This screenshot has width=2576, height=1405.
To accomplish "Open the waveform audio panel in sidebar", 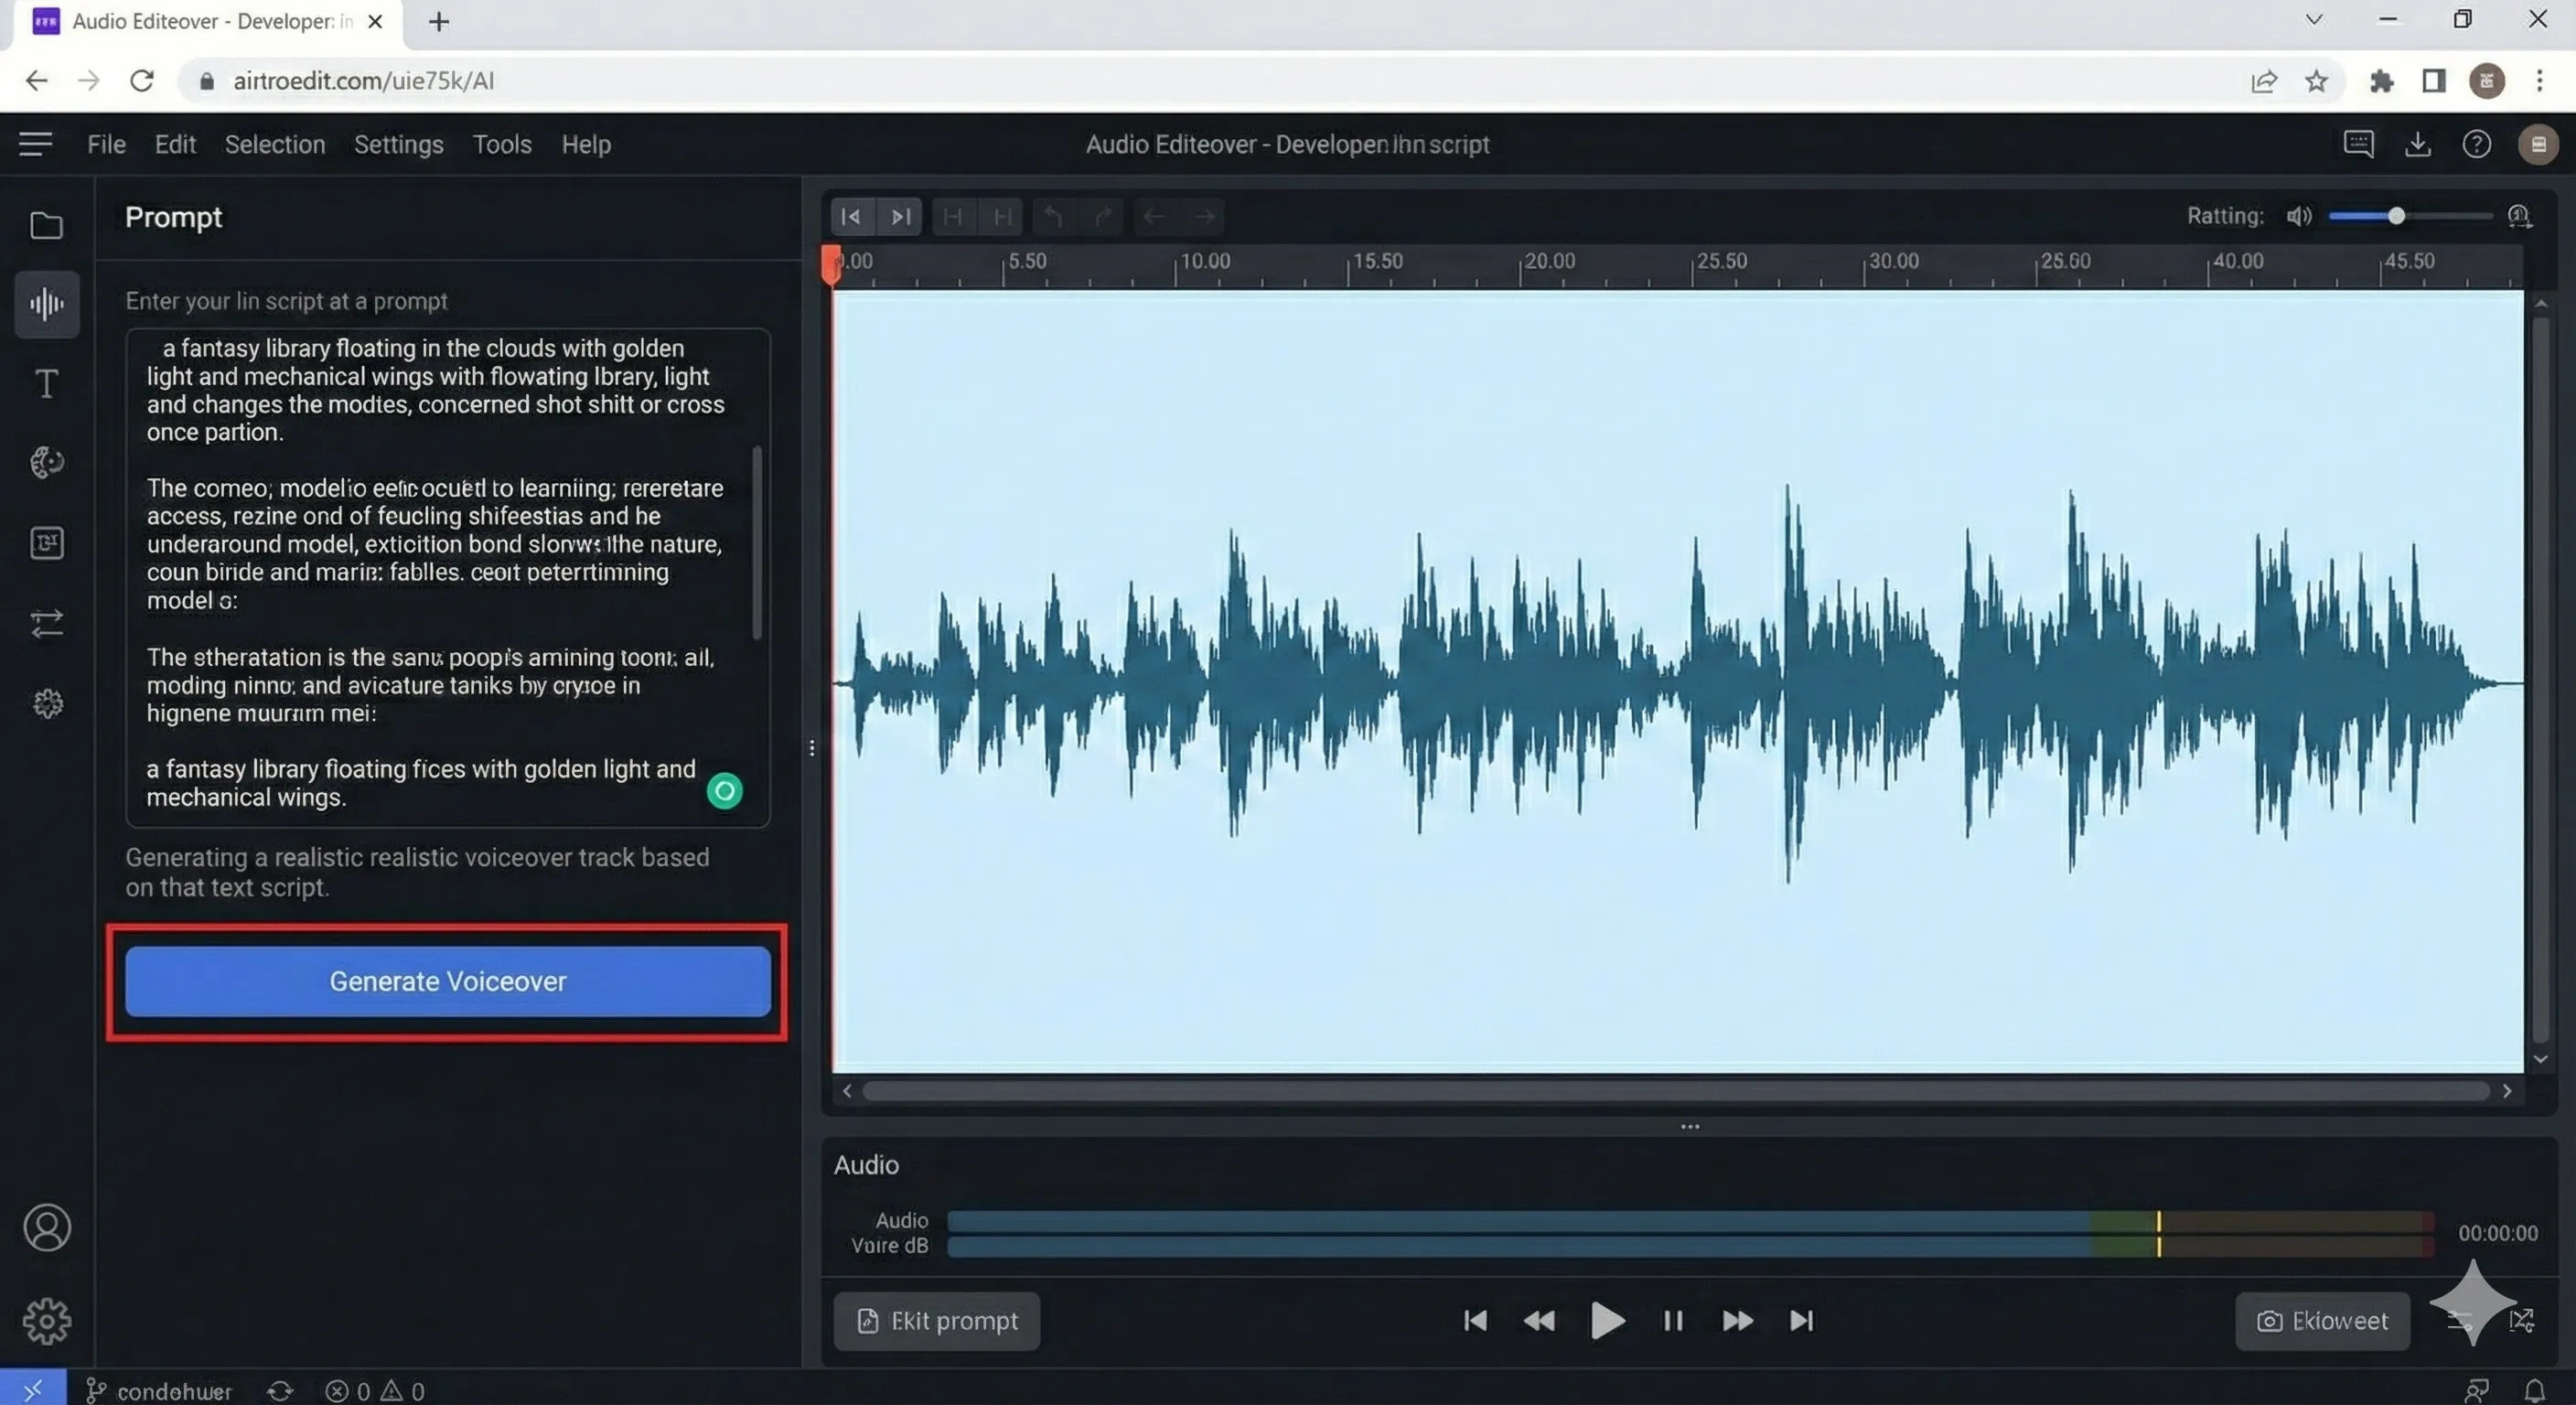I will [47, 304].
